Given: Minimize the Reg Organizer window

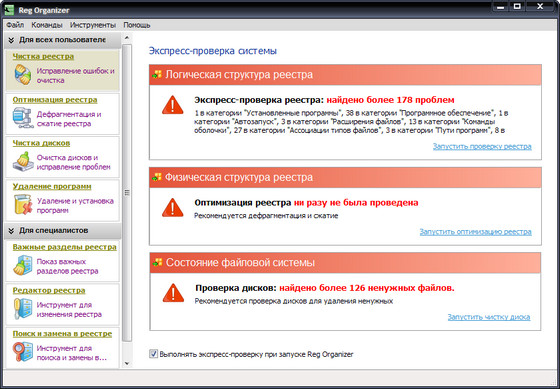Looking at the screenshot, I should coord(501,6).
